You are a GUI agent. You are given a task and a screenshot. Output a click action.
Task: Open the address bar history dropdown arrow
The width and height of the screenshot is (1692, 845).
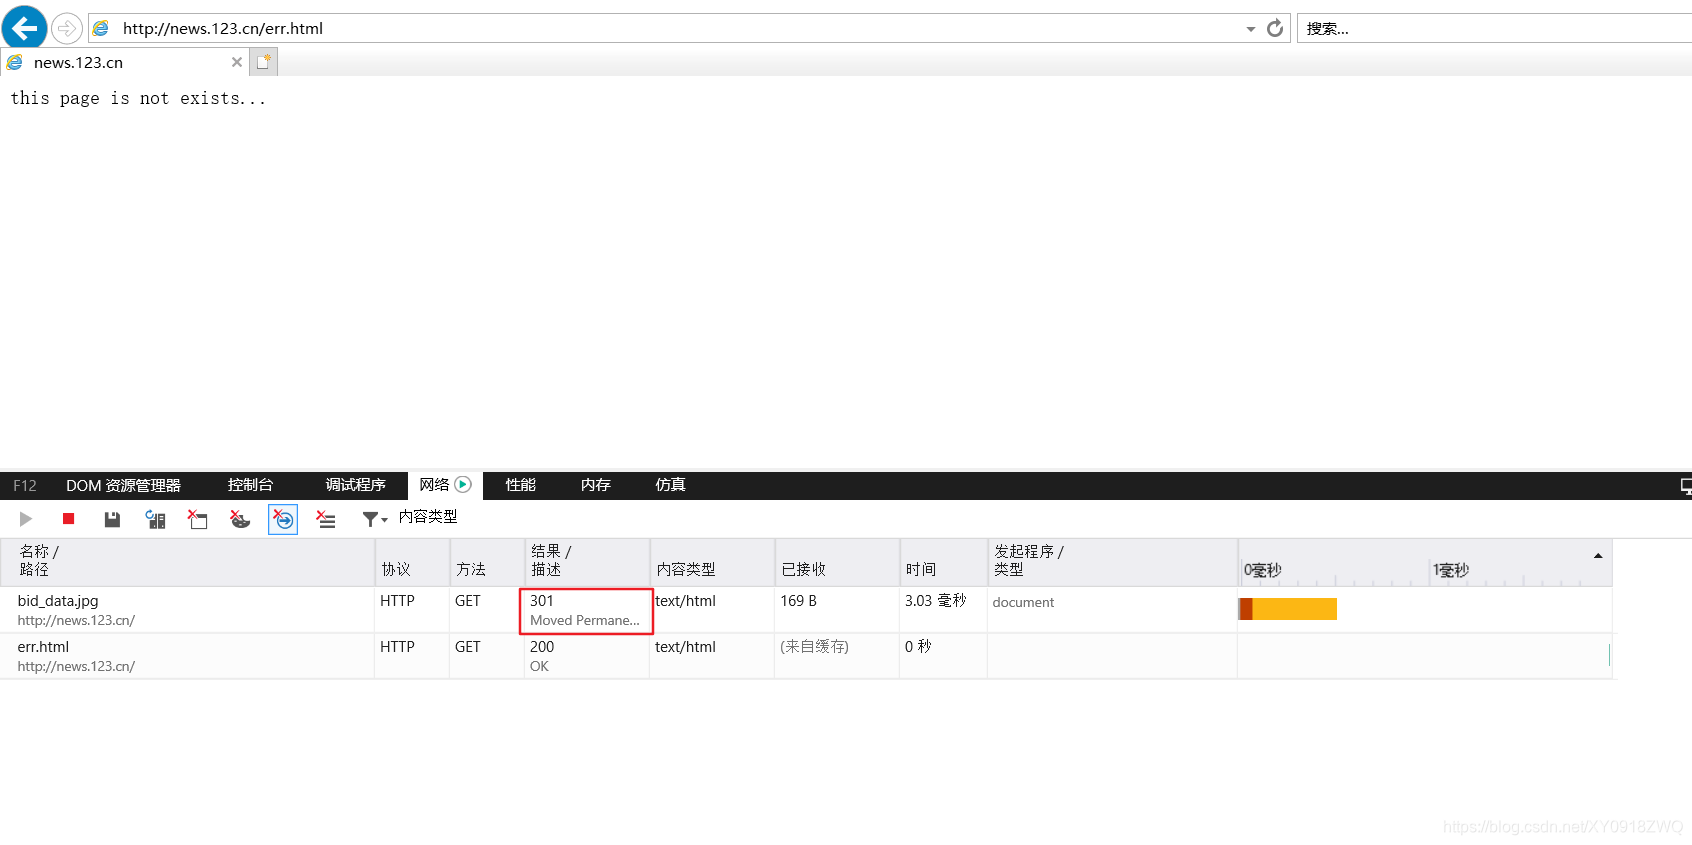coord(1250,29)
